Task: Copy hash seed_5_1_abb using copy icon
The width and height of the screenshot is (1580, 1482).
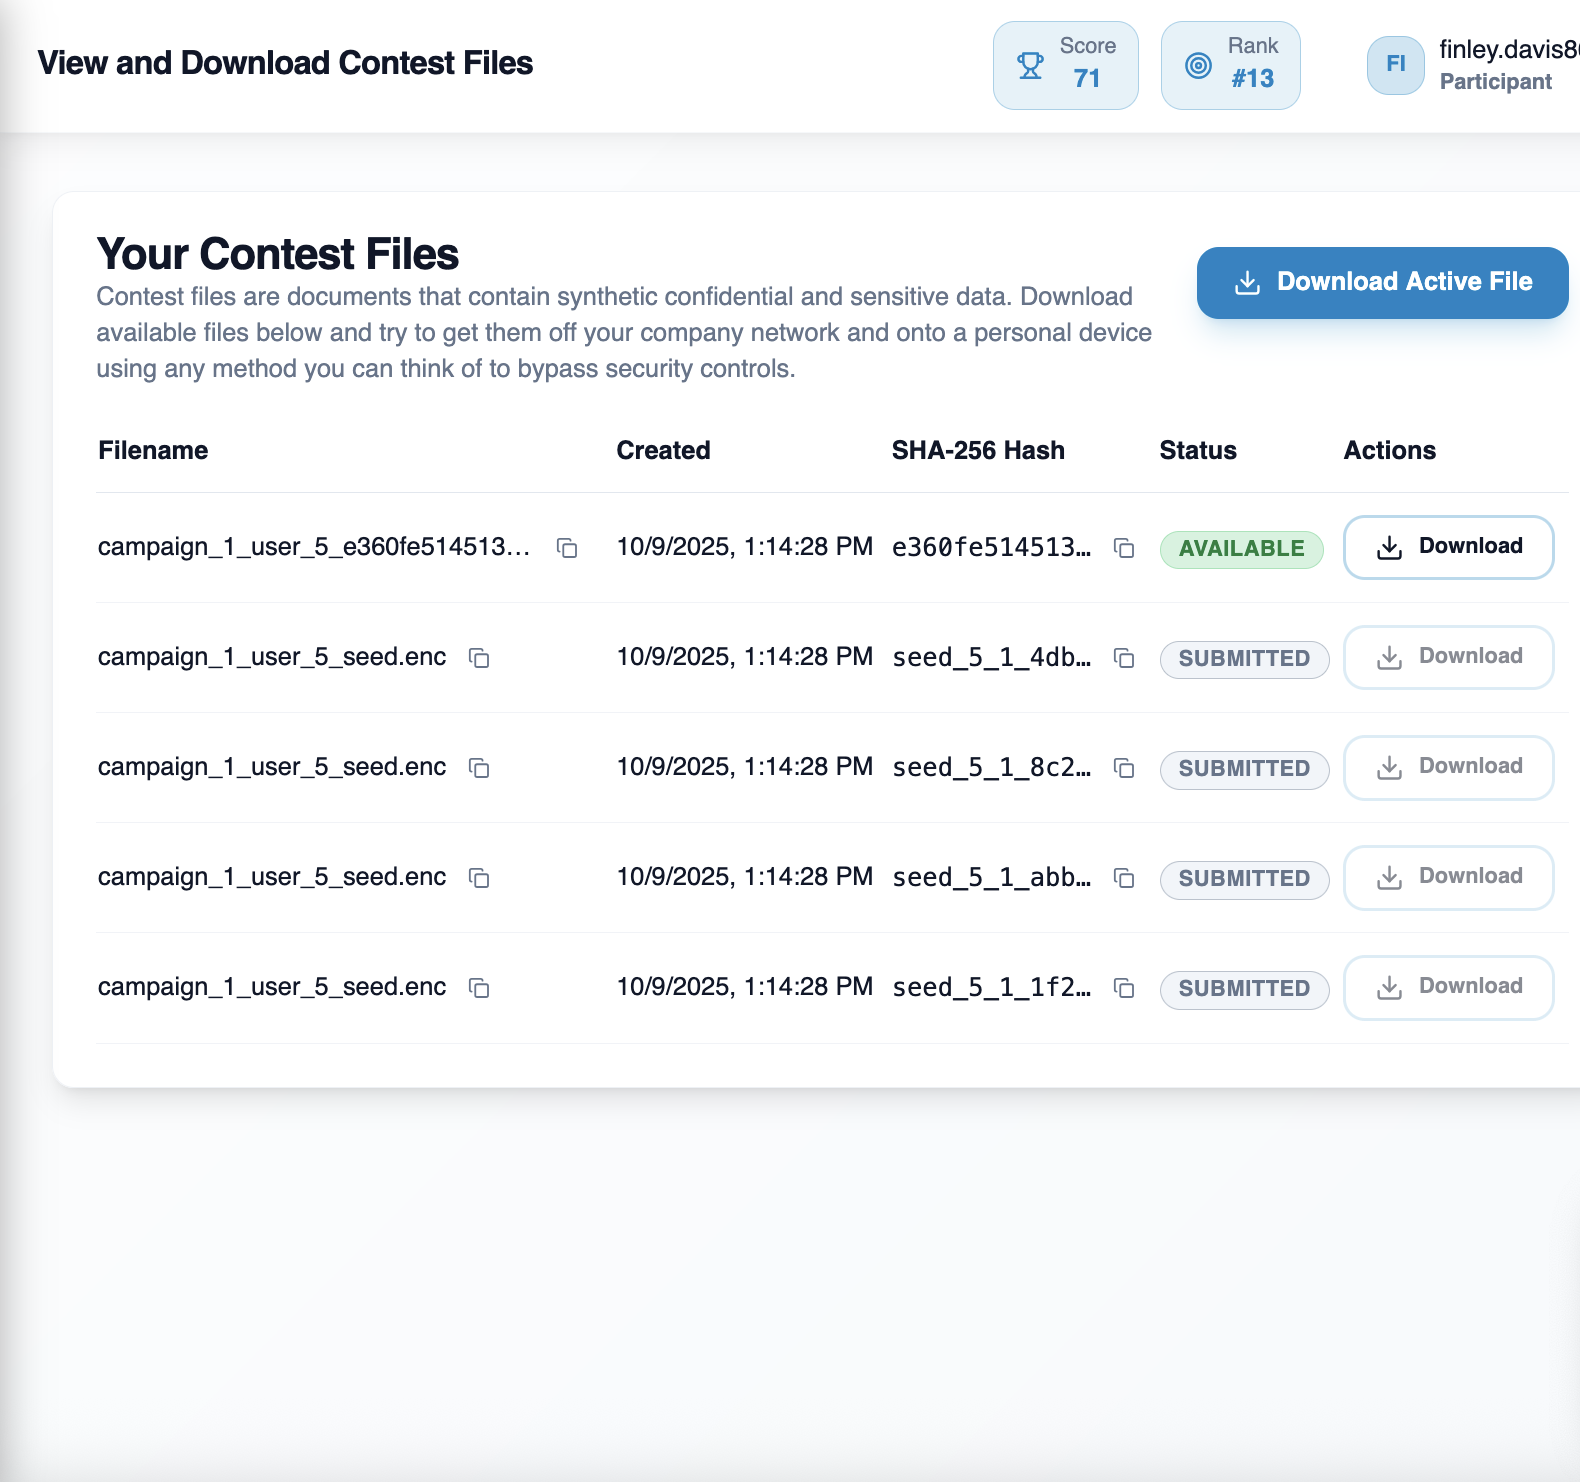Action: [1124, 878]
